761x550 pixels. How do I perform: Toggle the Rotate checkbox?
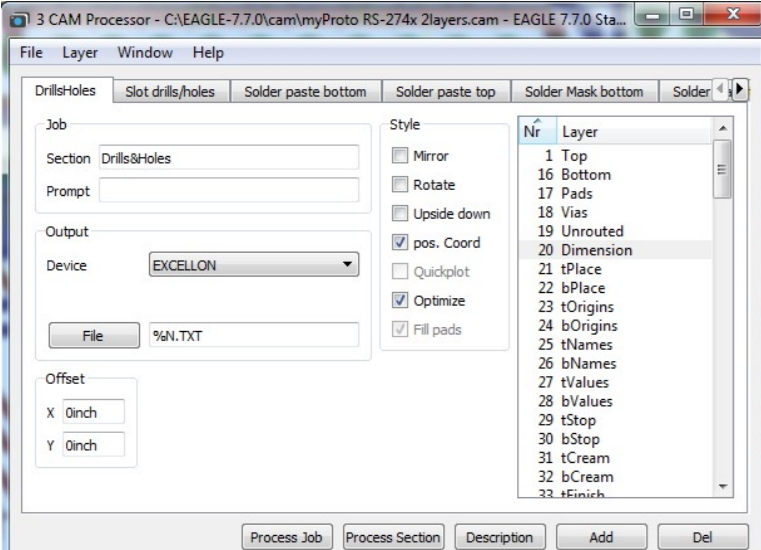400,185
